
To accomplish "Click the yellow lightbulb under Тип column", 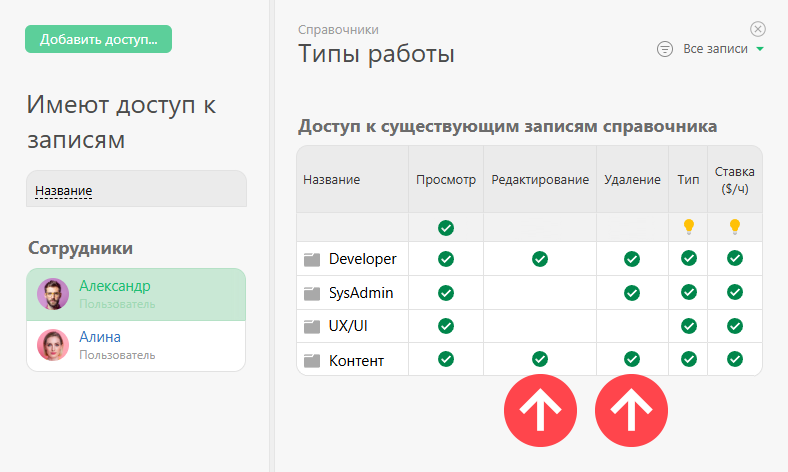I will click(688, 227).
